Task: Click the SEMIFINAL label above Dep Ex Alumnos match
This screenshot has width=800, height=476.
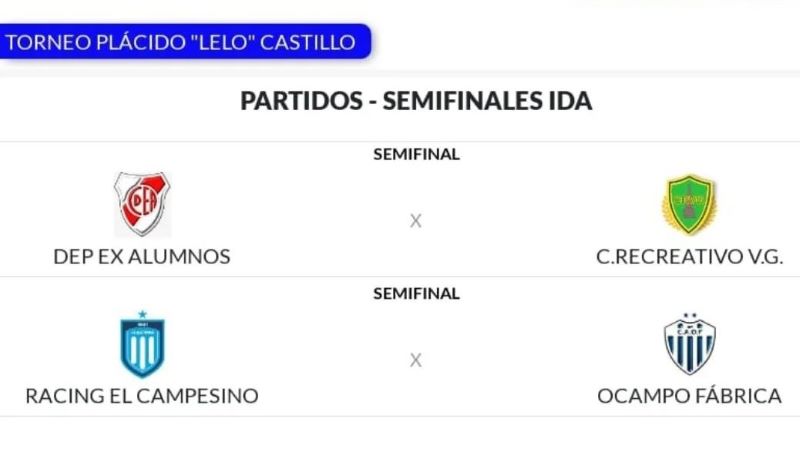Action: click(x=416, y=154)
